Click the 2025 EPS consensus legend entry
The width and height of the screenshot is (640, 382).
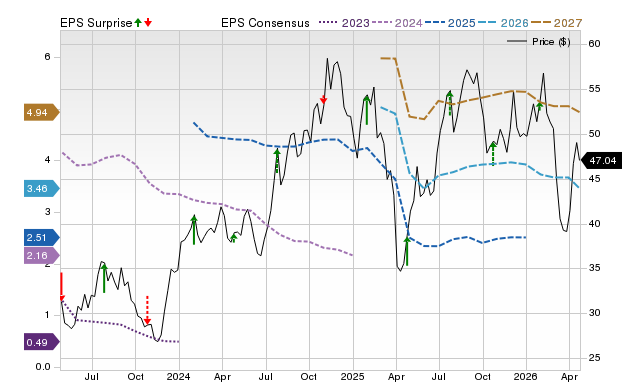point(450,23)
